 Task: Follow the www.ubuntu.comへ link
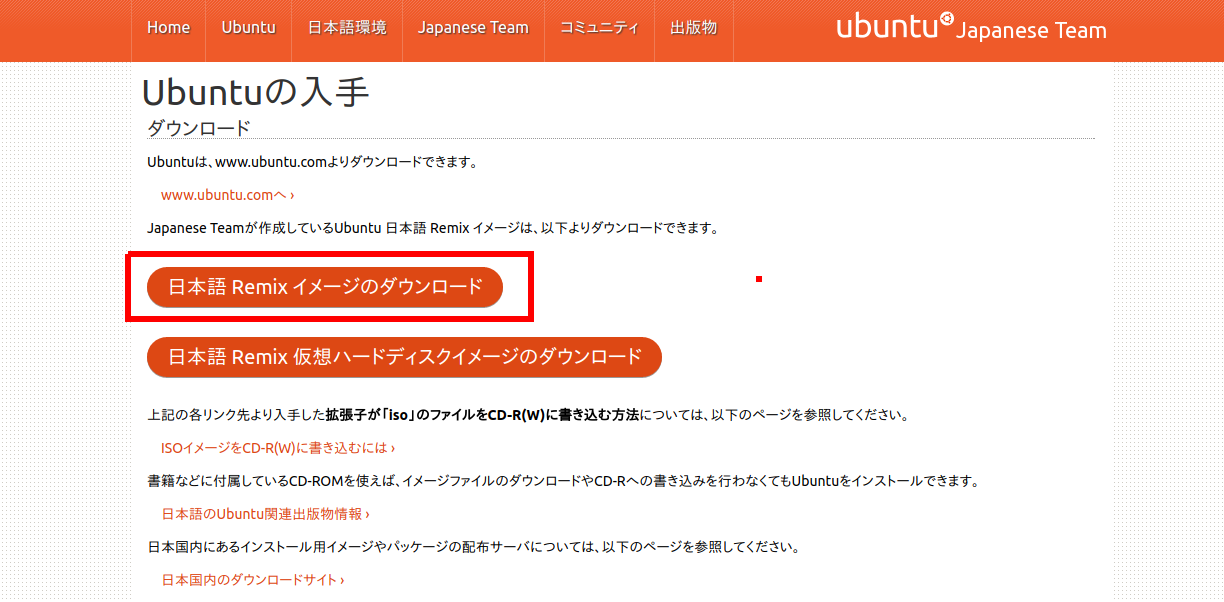point(227,195)
